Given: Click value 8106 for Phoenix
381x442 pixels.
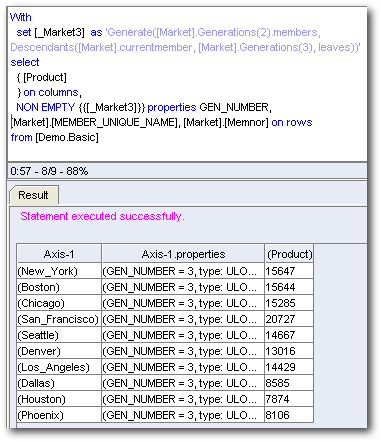Looking at the screenshot, I should 289,415.
